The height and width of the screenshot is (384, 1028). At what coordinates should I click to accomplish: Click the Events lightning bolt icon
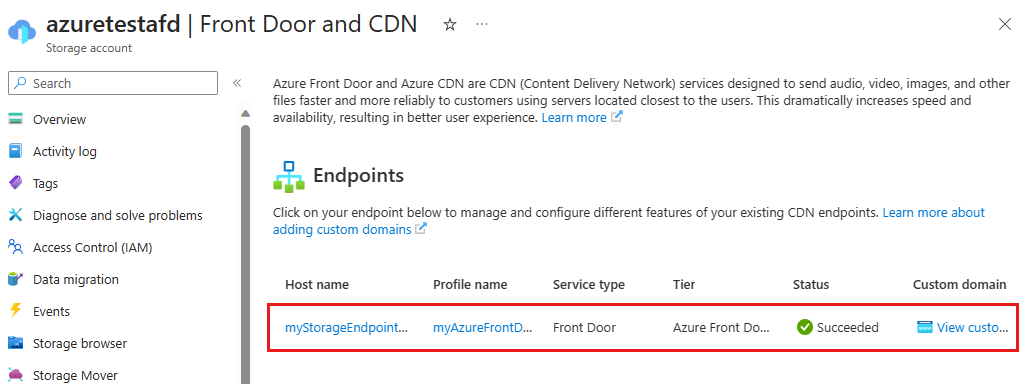click(15, 311)
